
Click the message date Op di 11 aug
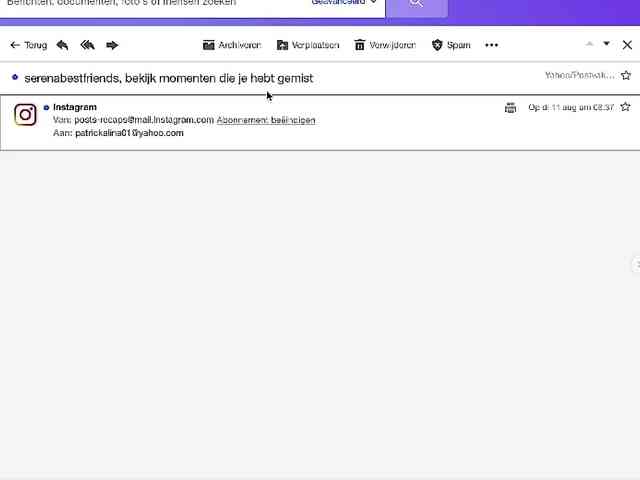(571, 107)
